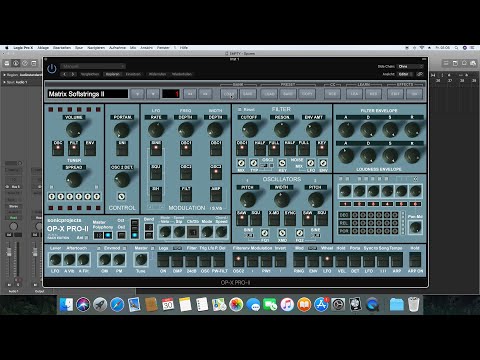Click the filter MIX mini knob
Viewport: 480px width, 360px height.
pyautogui.click(x=241, y=163)
